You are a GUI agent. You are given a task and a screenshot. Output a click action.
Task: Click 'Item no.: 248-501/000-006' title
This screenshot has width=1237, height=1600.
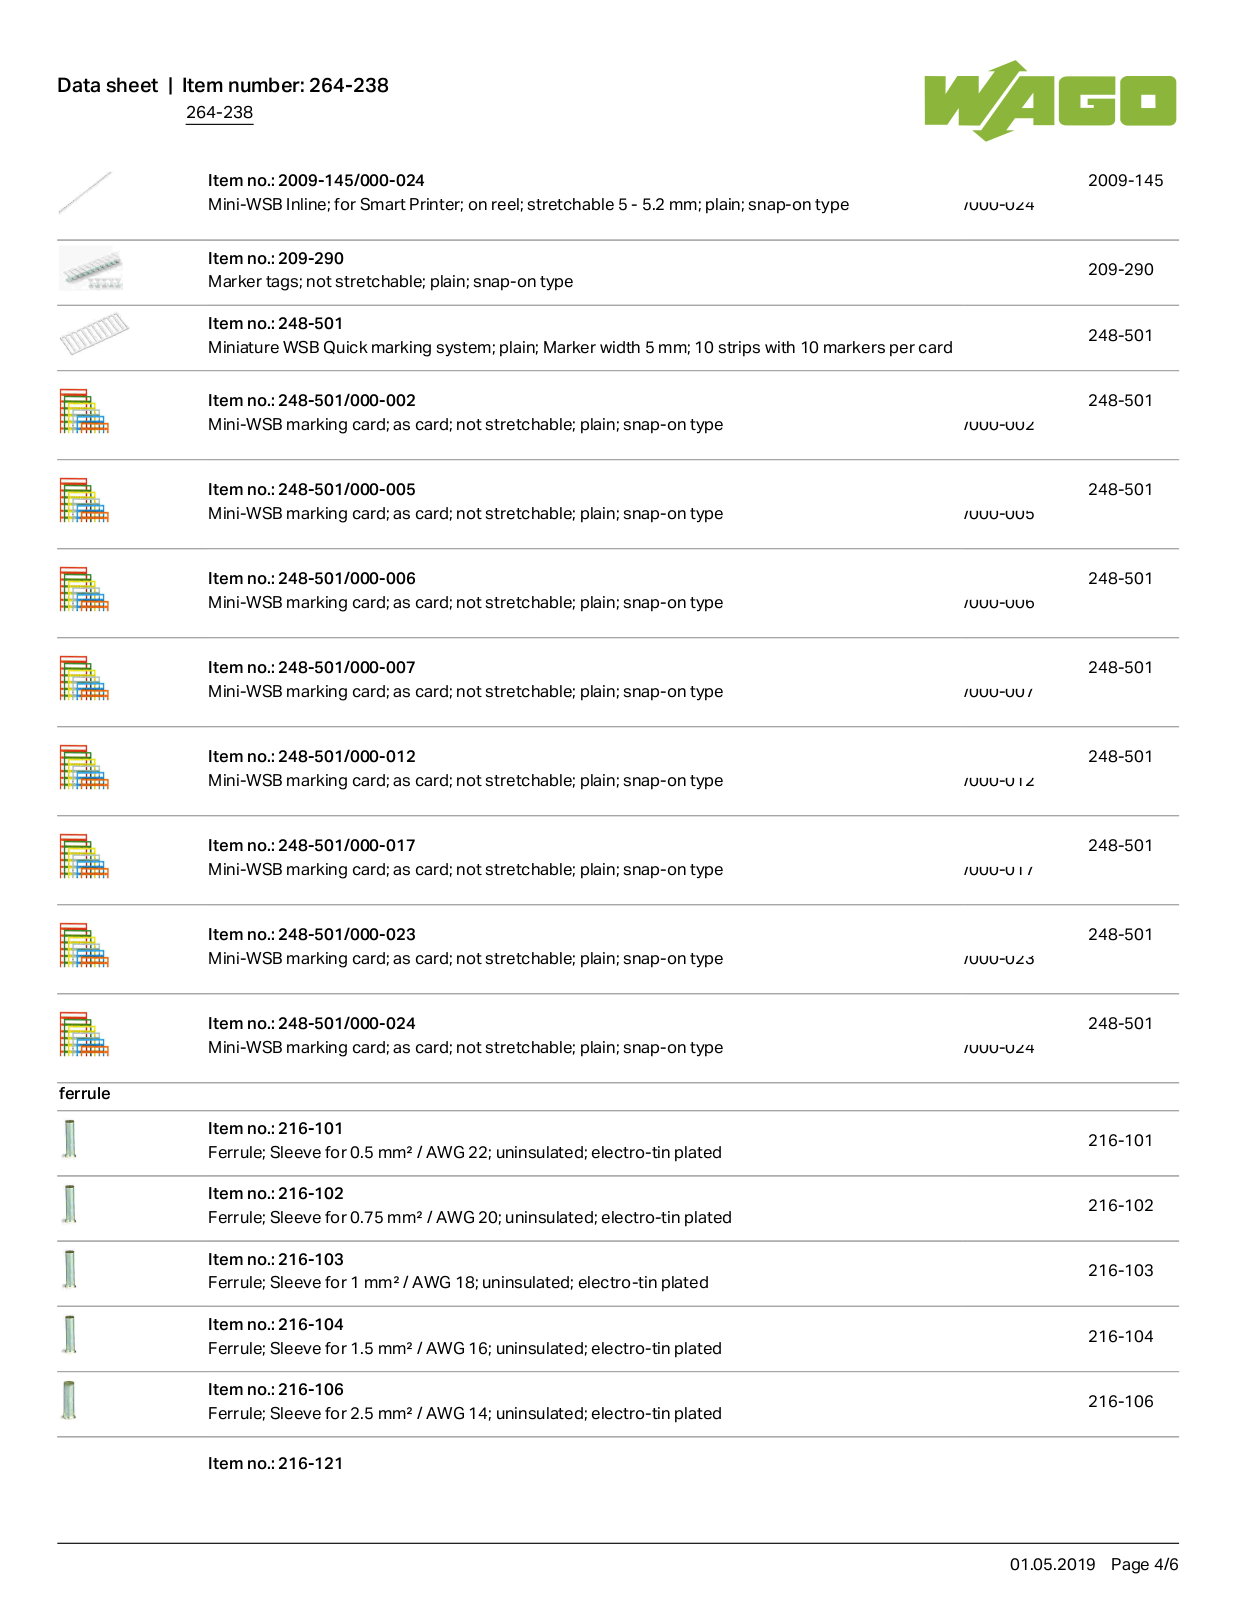[x=312, y=579]
